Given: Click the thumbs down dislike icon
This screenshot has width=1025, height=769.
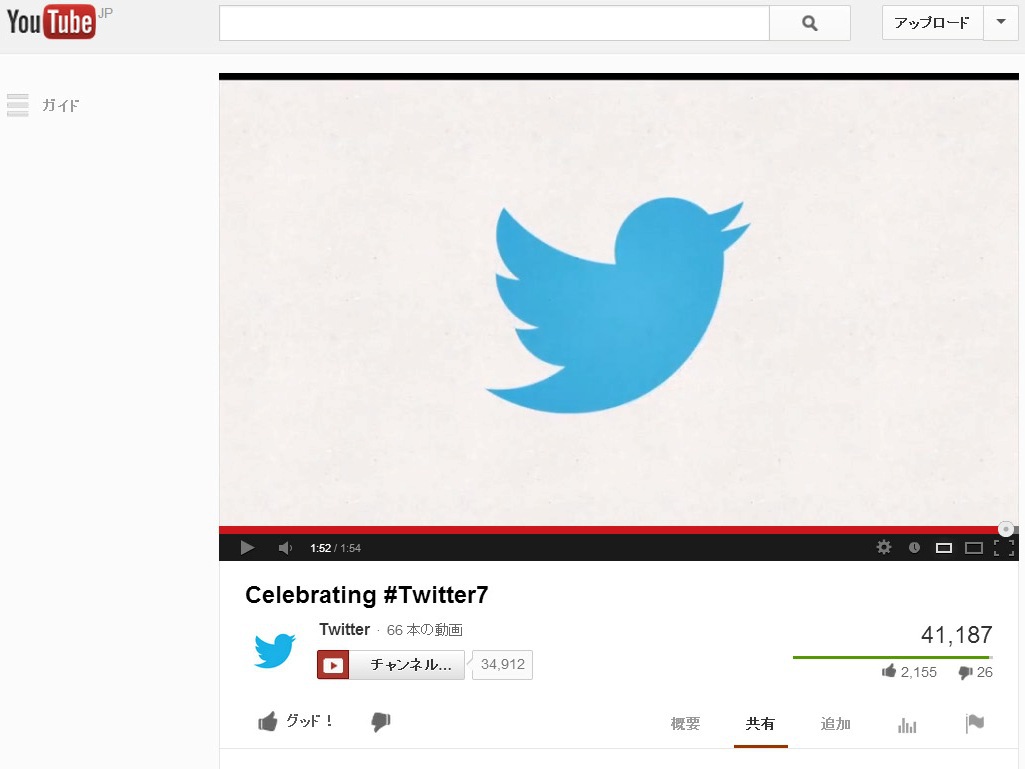Looking at the screenshot, I should (380, 722).
